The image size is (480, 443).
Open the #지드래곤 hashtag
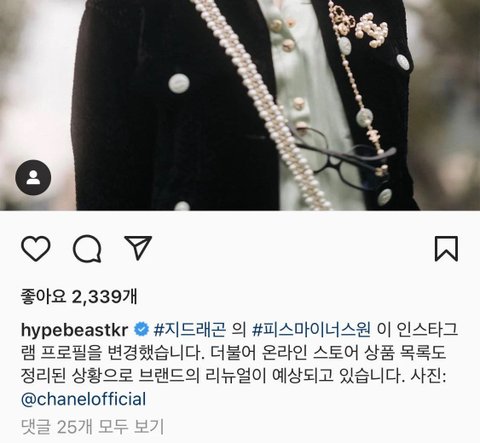coord(189,330)
